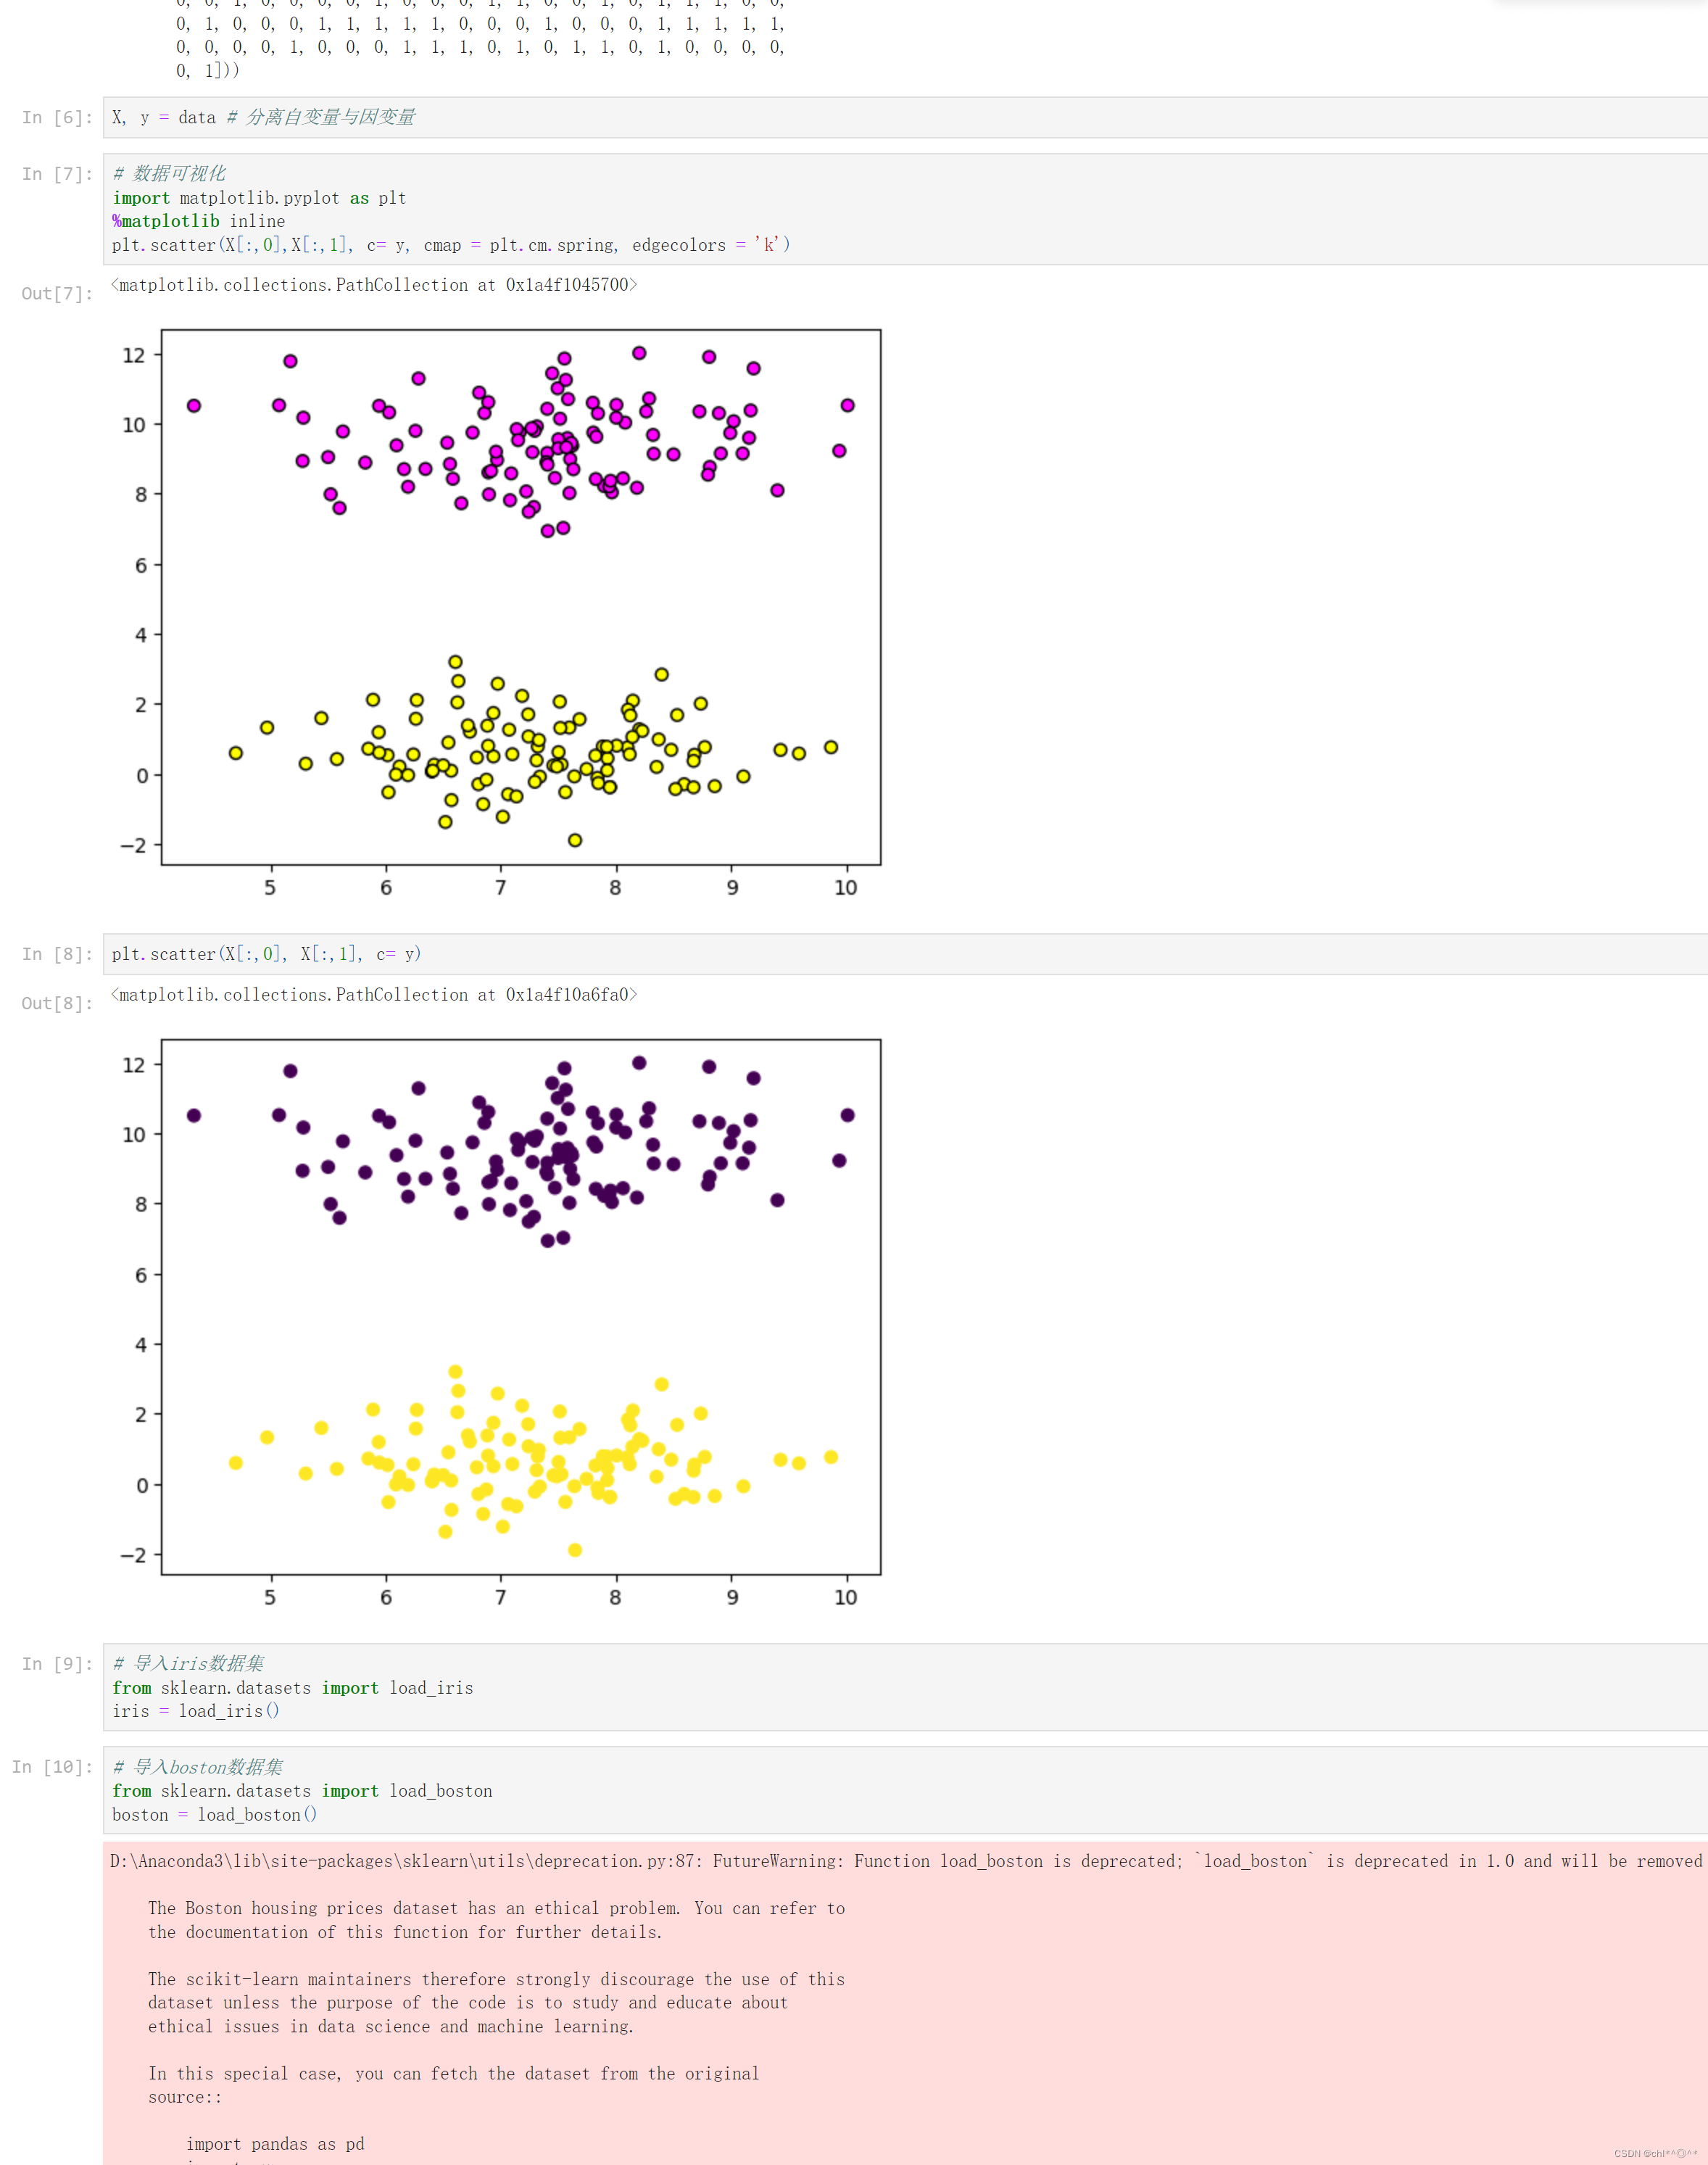1708x2165 pixels.
Task: Click the In [8] plt.scatter code cell
Action: click(x=600, y=954)
